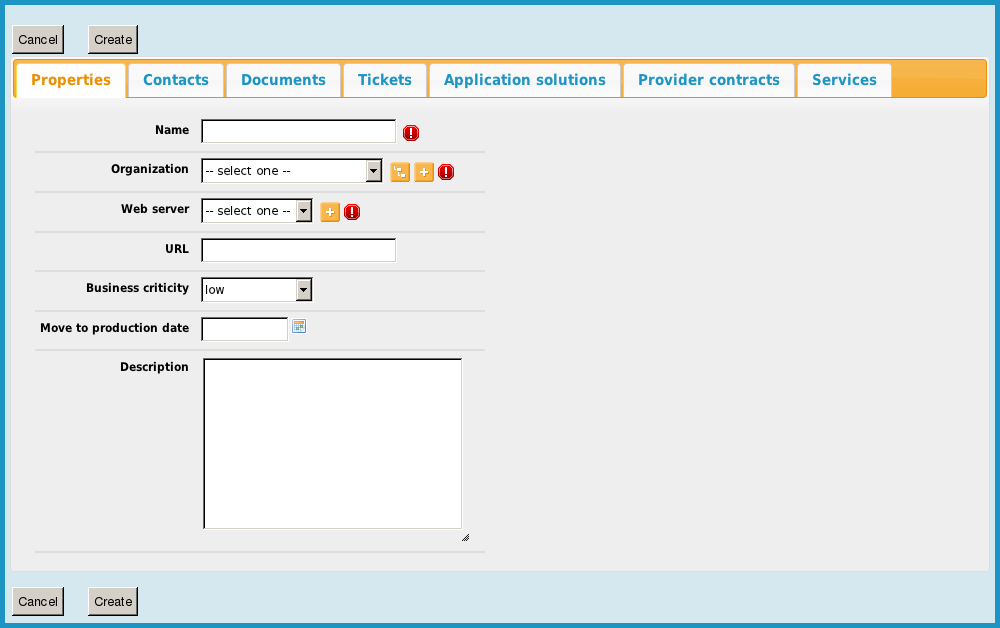Click the red warning icon beside Web server
Viewport: 1000px width, 628px height.
tap(352, 212)
